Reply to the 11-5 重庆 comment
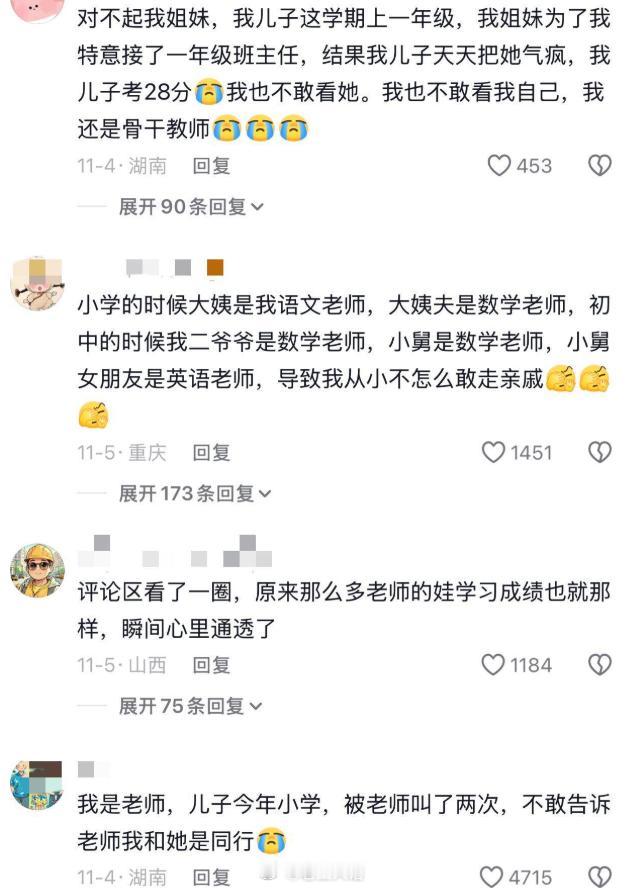 pos(211,452)
